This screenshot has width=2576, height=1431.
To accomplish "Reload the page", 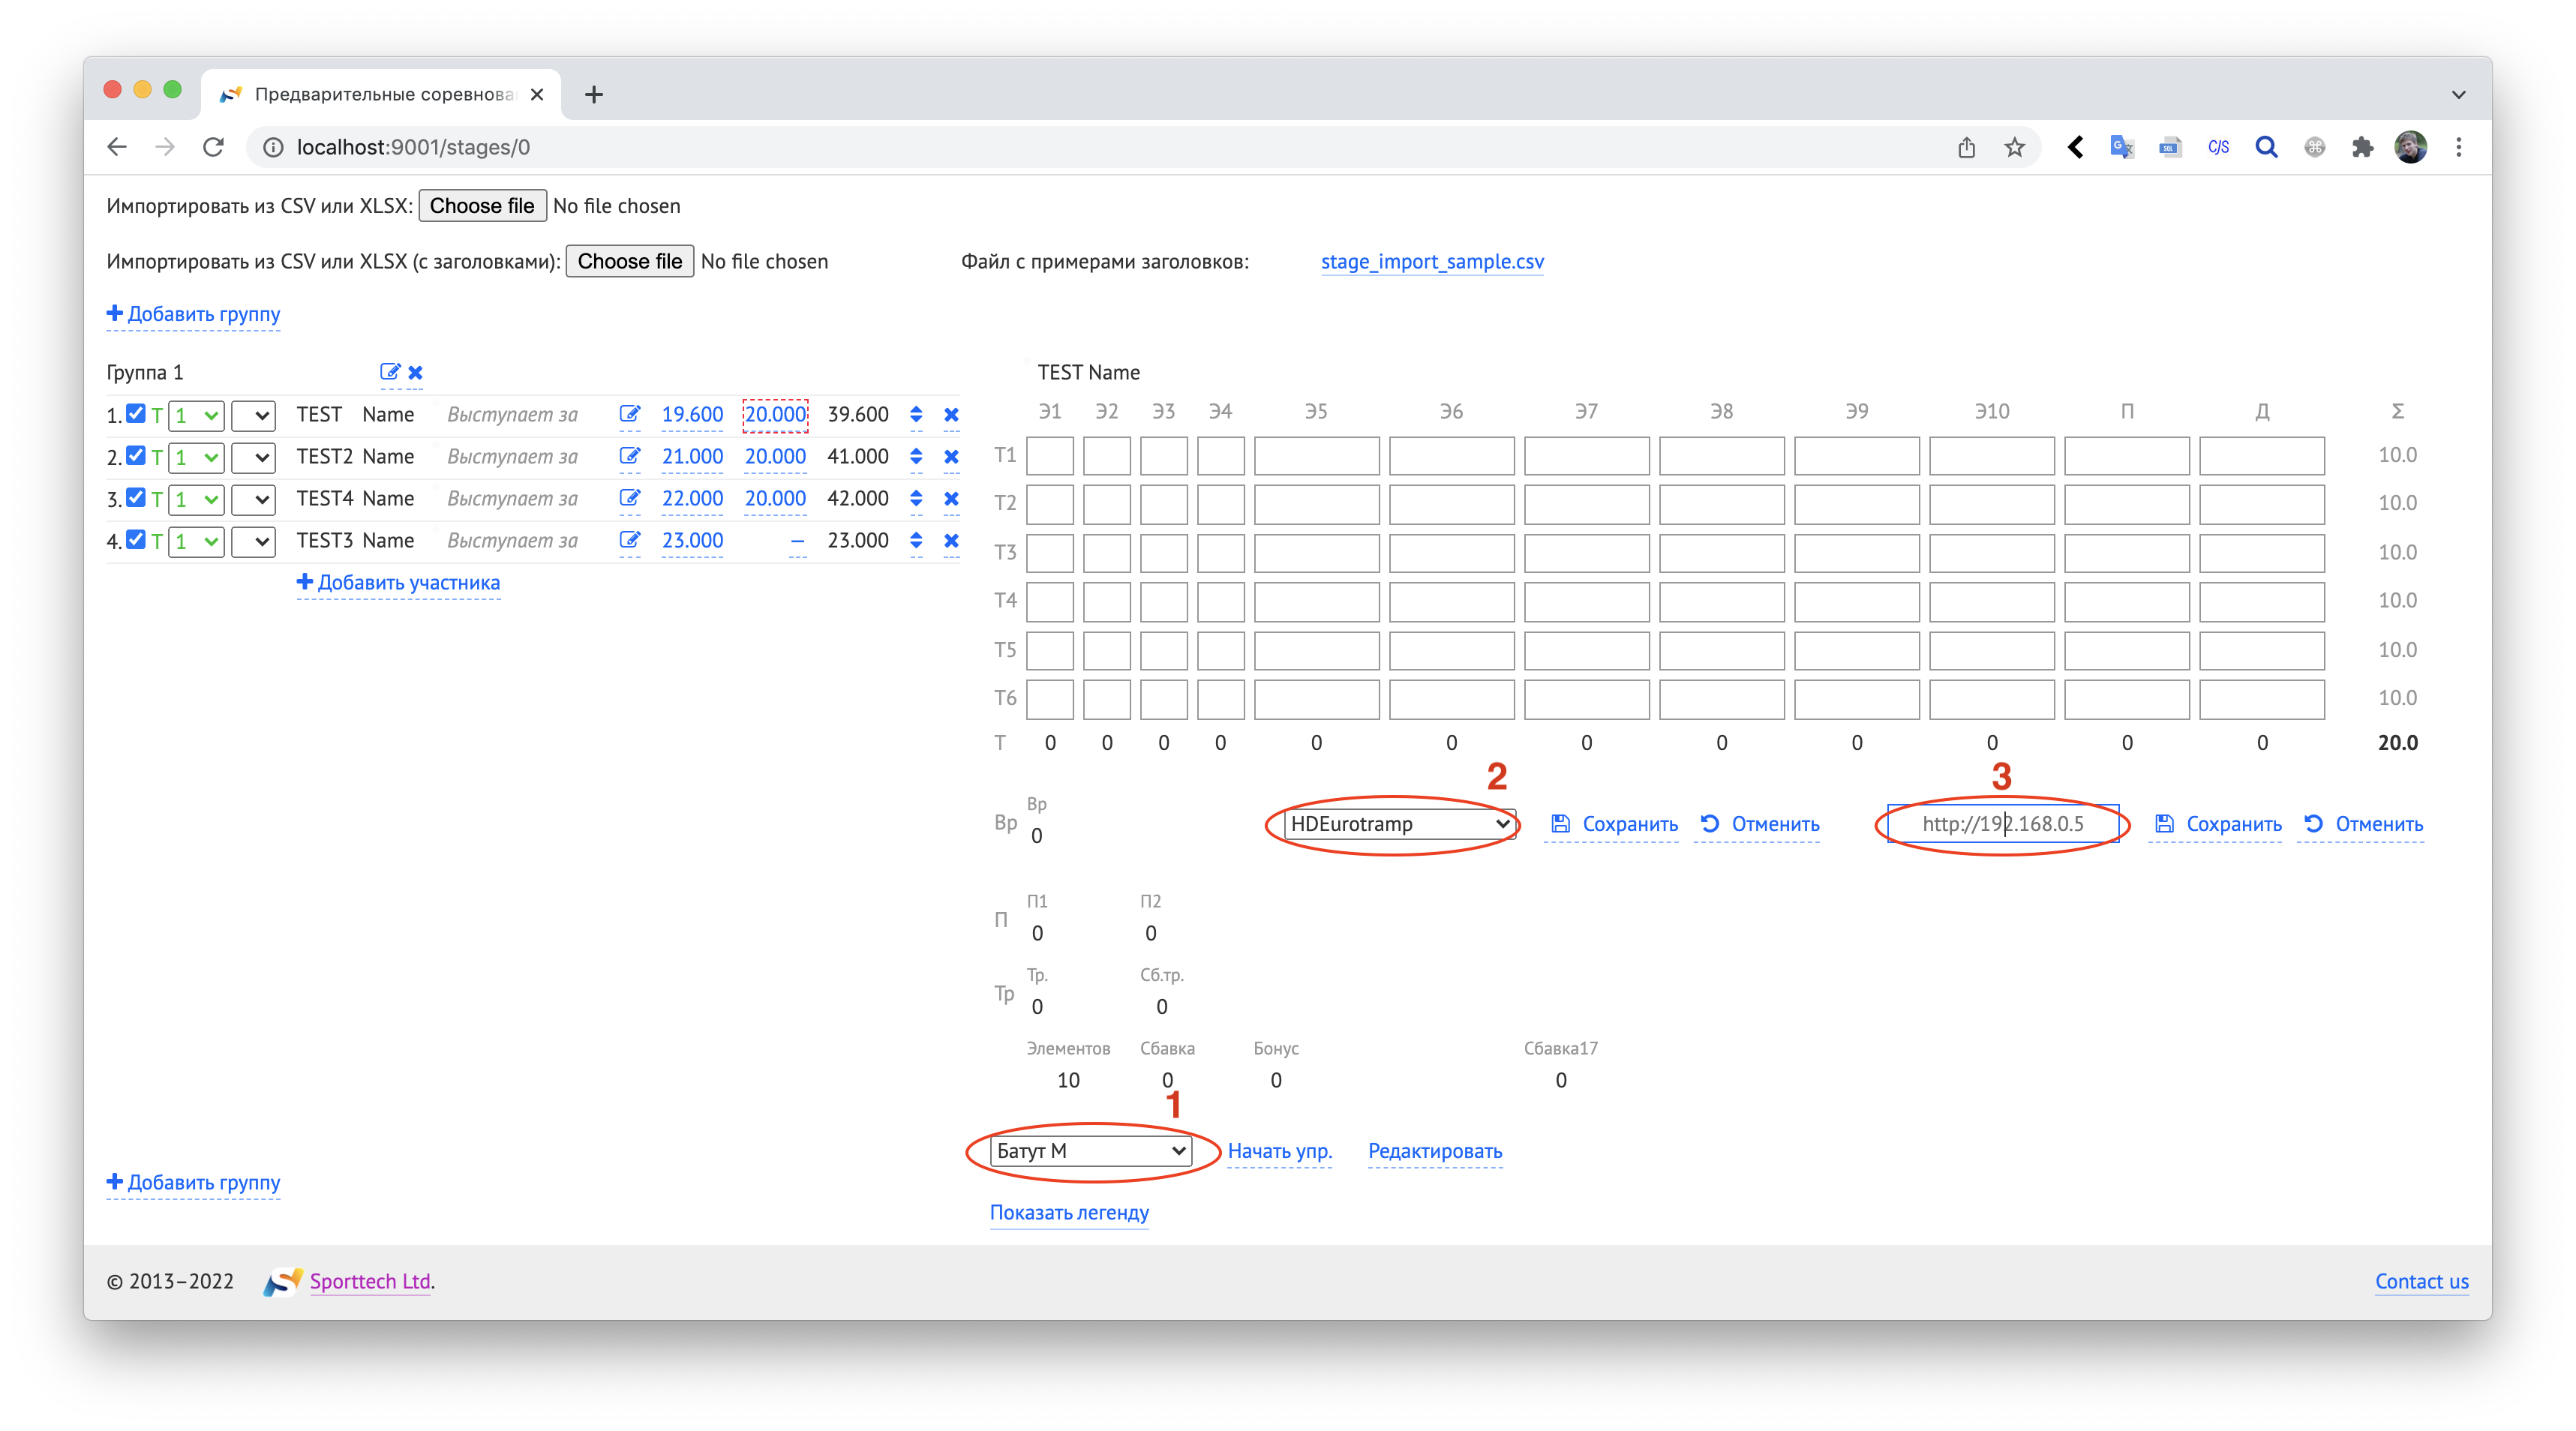I will point(213,148).
